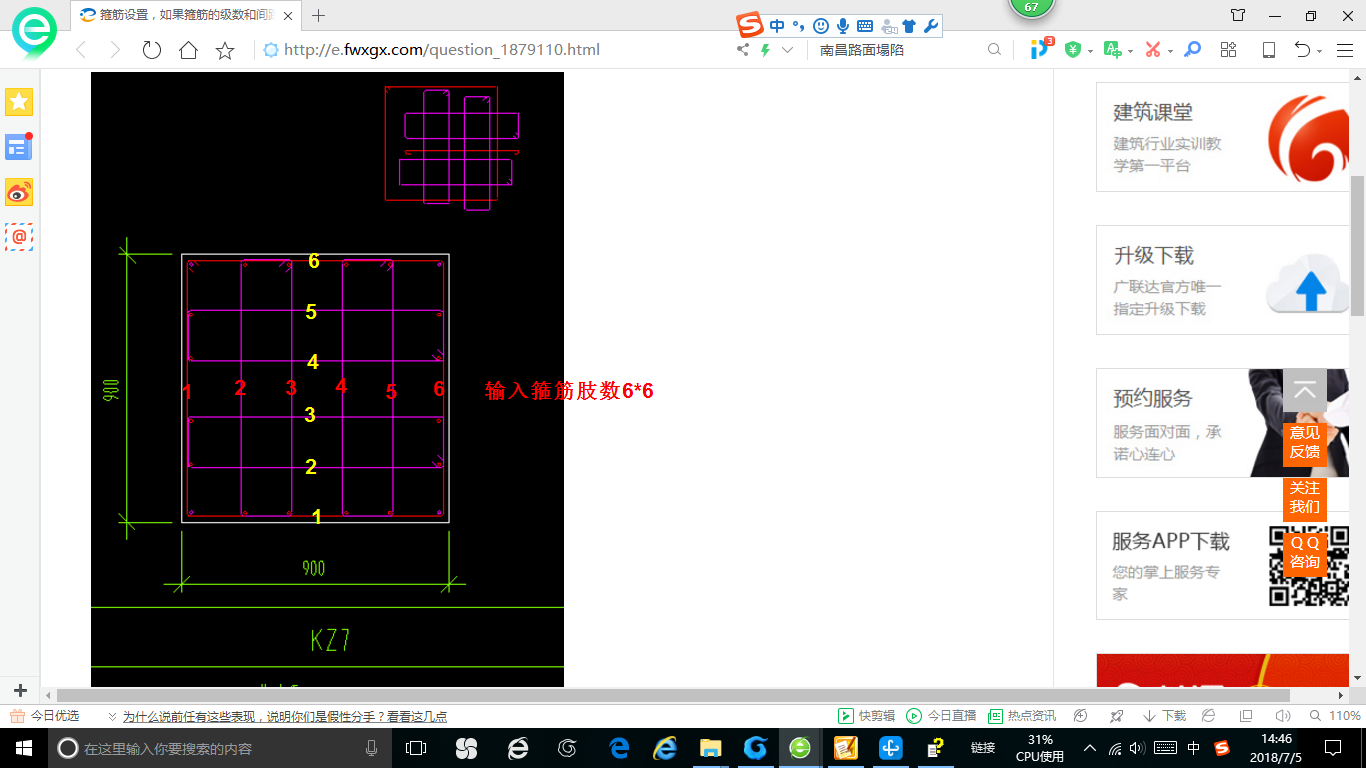Open Sogou wrench toolbox icon
This screenshot has width=1366, height=768.
click(x=930, y=27)
